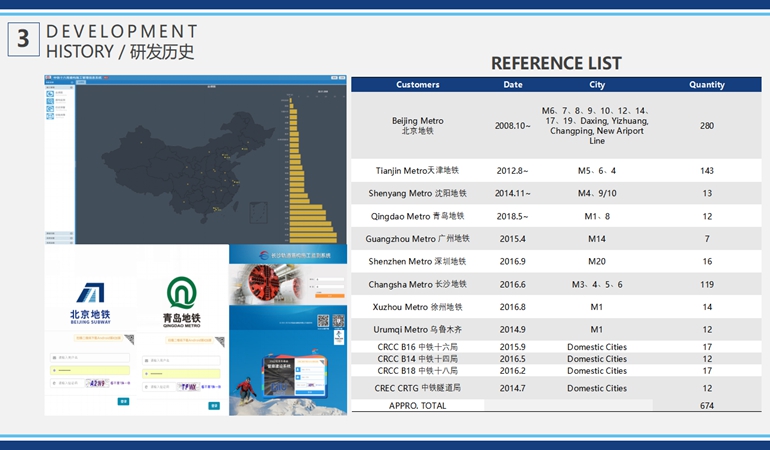The image size is (770, 450).
Task: Click the teal login button under Qingdao Metro form
Action: tap(214, 405)
